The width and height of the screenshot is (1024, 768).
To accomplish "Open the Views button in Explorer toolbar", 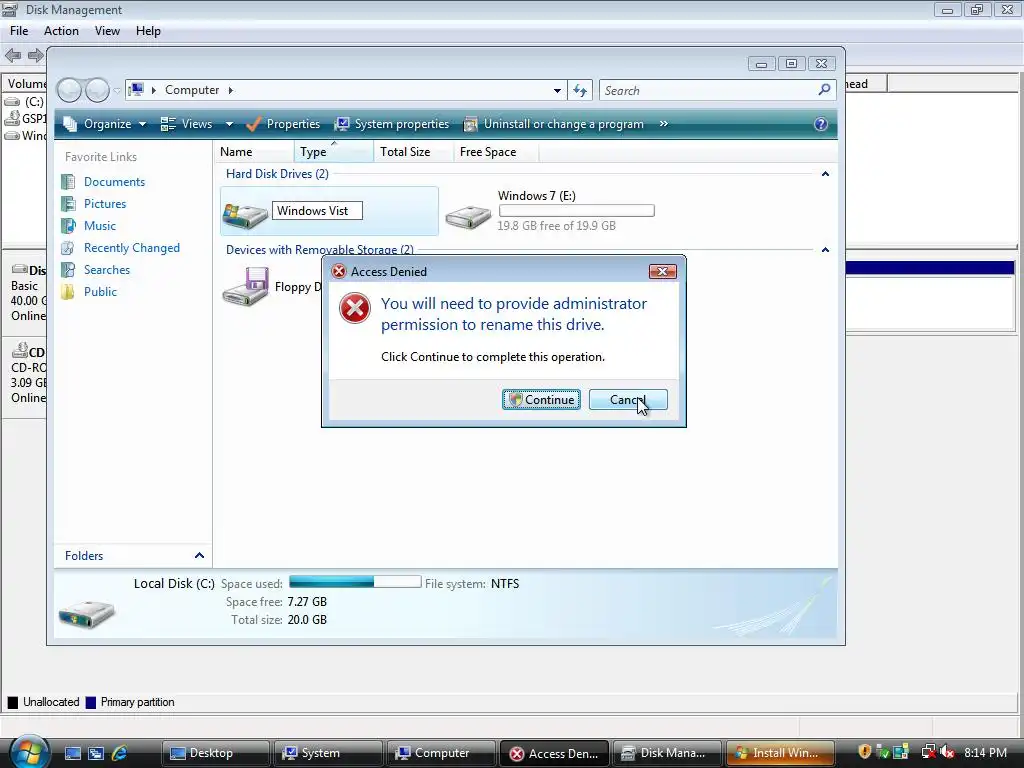I will (187, 124).
